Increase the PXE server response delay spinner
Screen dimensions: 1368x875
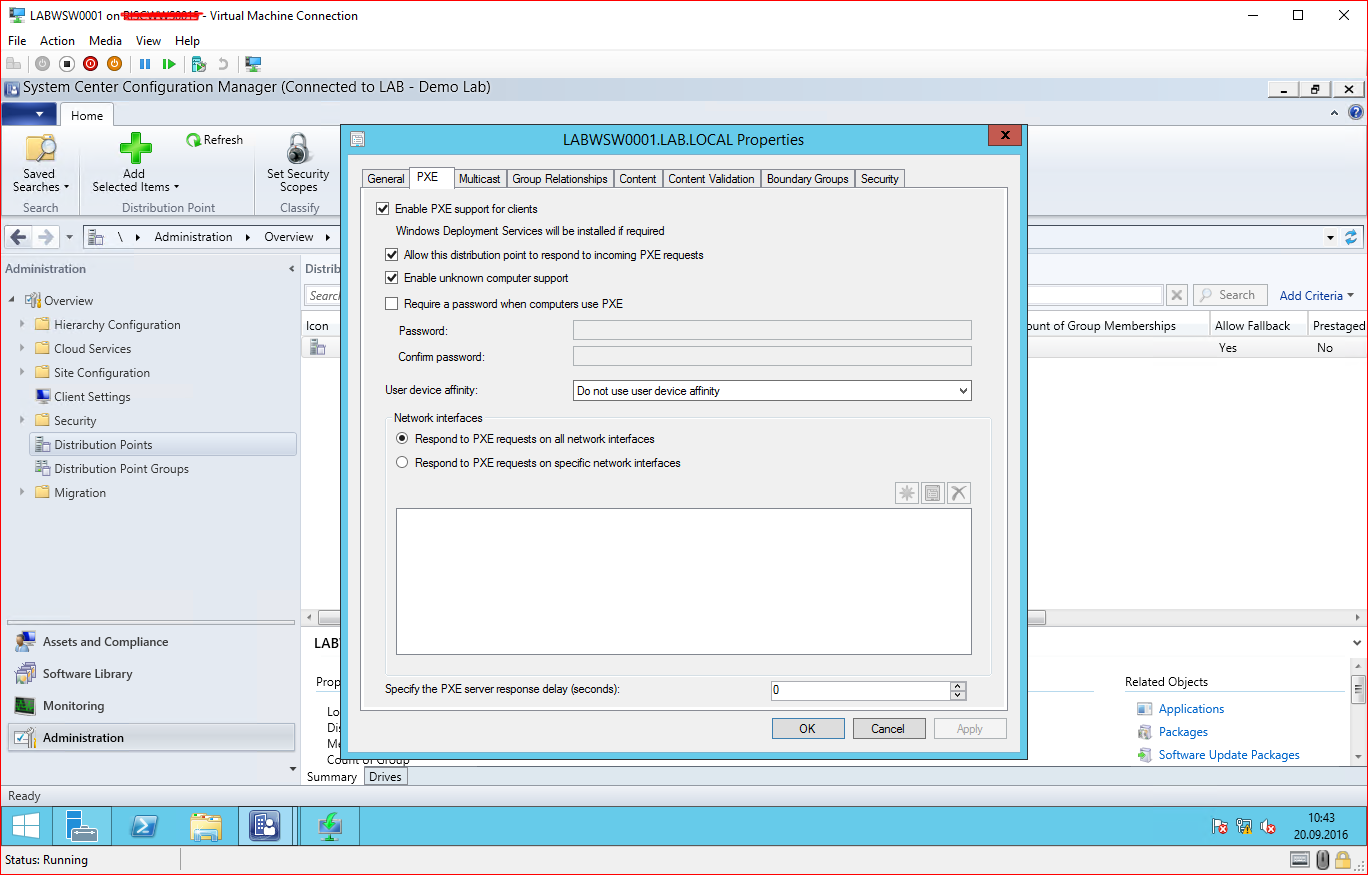pyautogui.click(x=958, y=686)
